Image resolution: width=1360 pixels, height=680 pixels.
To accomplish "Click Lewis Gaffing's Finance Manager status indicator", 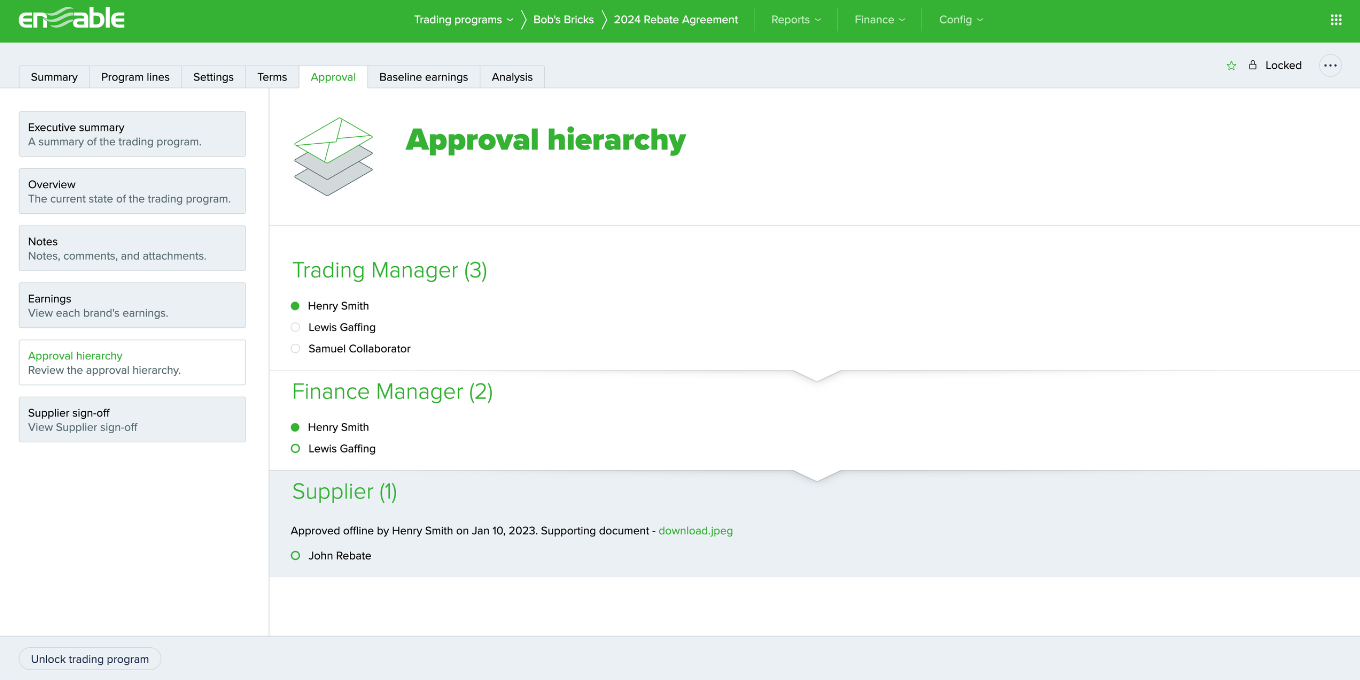I will tap(294, 448).
